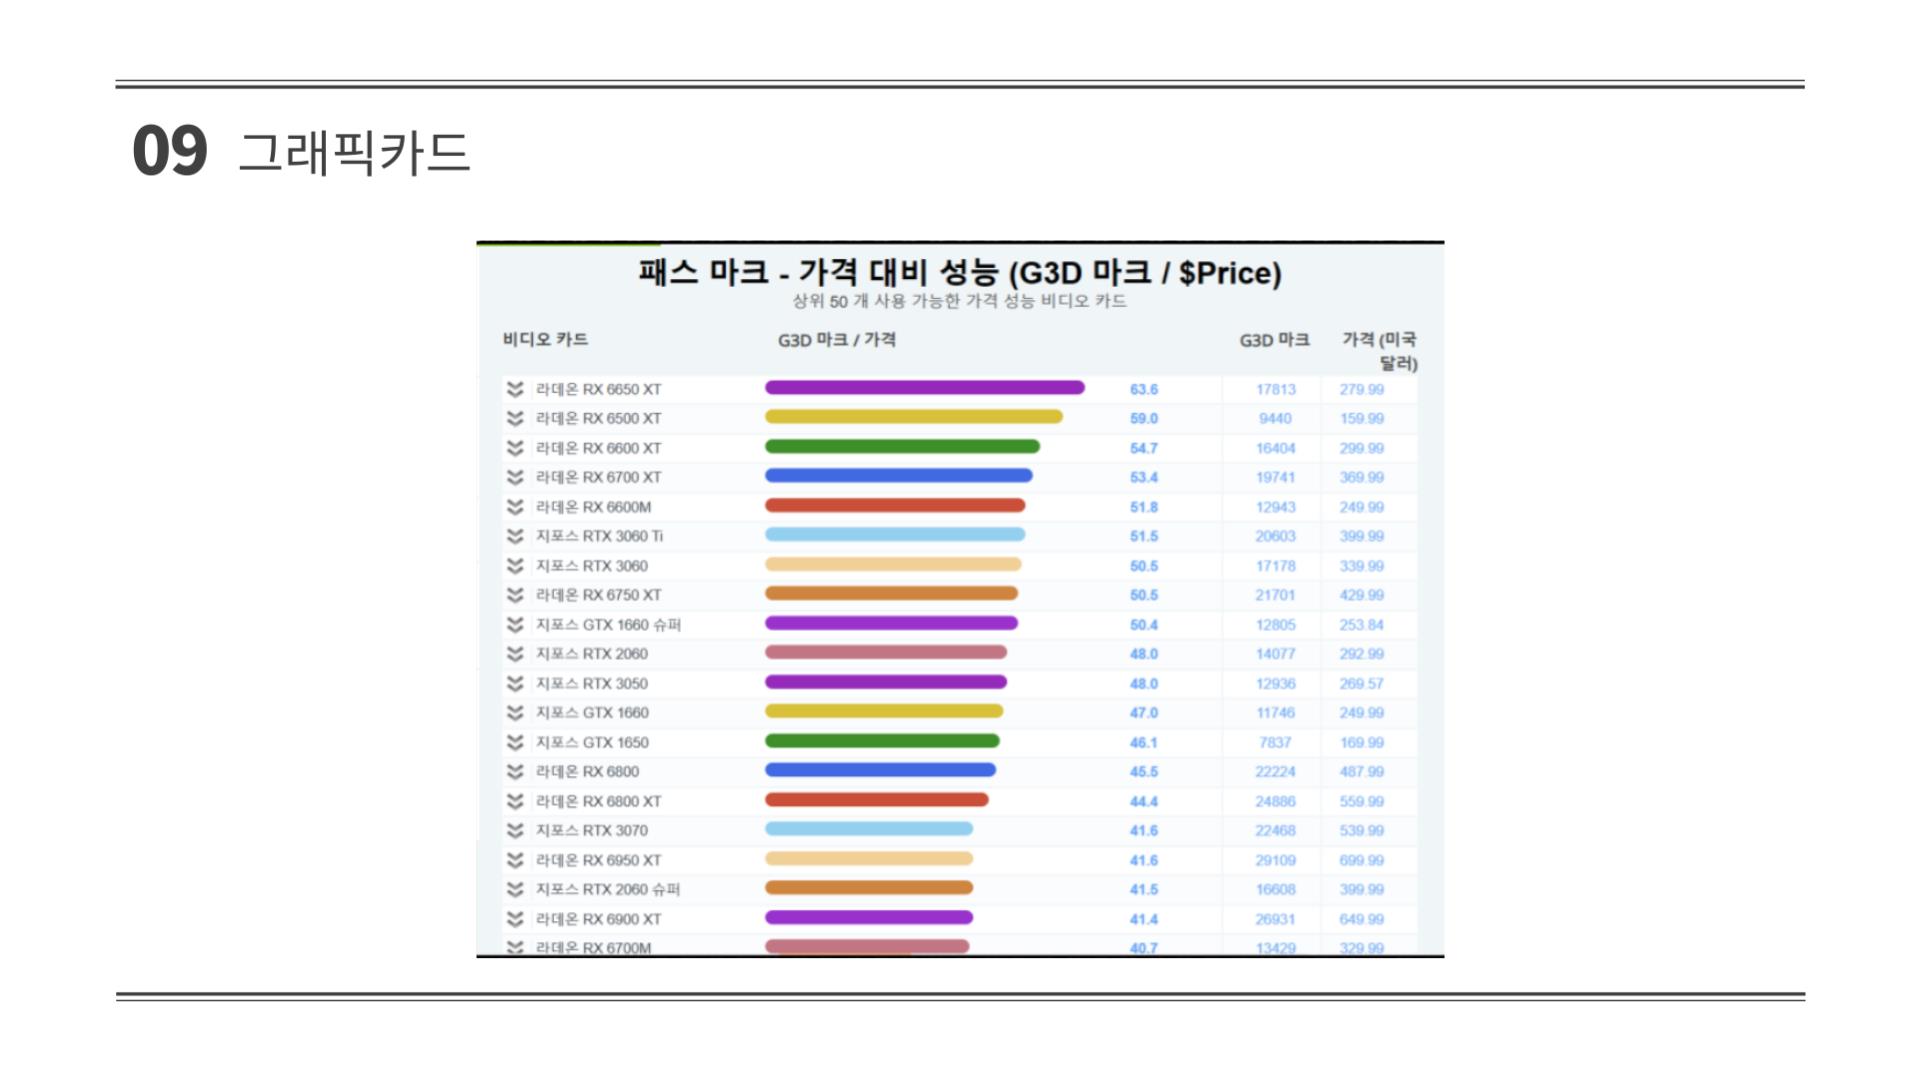
Task: Click the purple bar for RX 6650 XT
Action: tap(925, 388)
